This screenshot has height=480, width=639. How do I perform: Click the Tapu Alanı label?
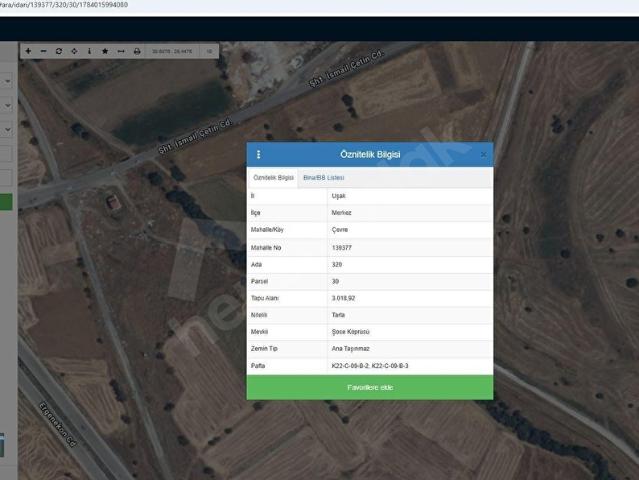click(265, 298)
